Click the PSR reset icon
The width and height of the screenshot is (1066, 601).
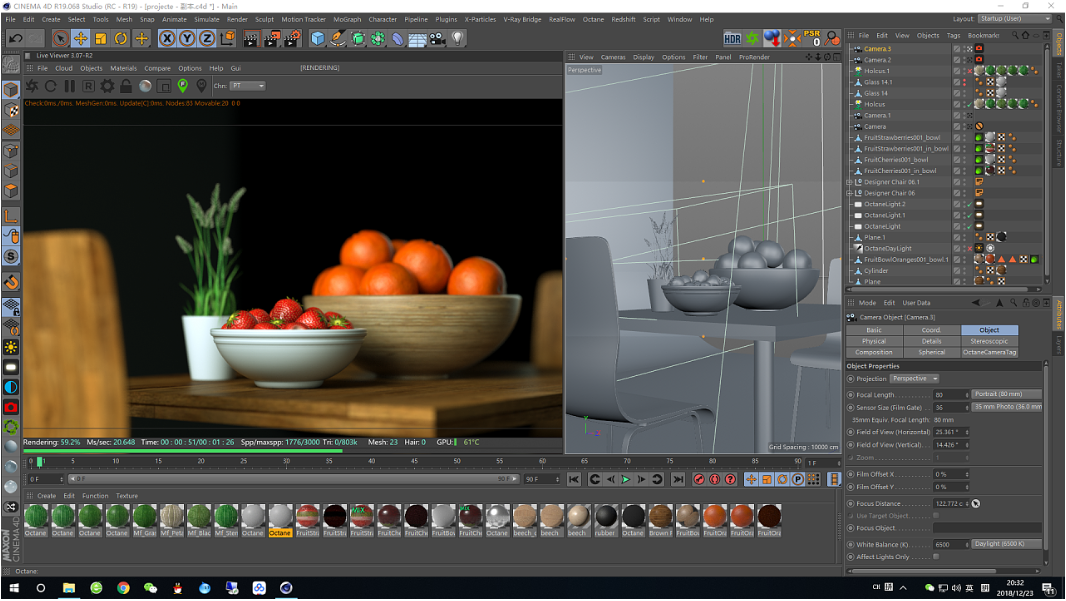812,38
